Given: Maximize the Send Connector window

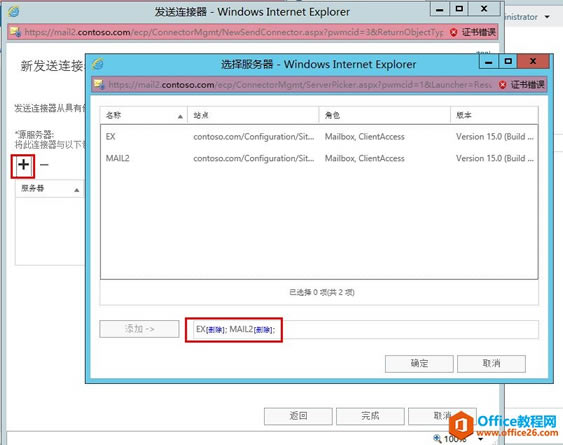Looking at the screenshot, I should pyautogui.click(x=459, y=9).
